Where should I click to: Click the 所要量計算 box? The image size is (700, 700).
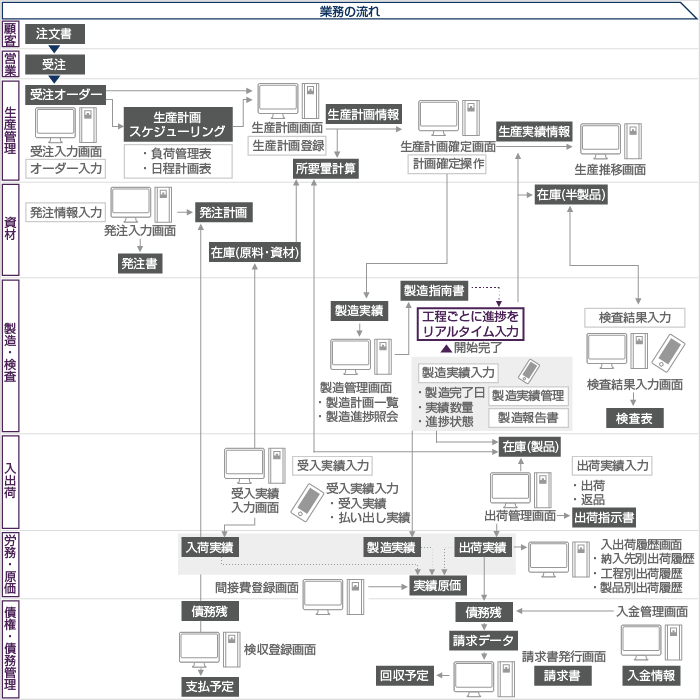pyautogui.click(x=326, y=169)
